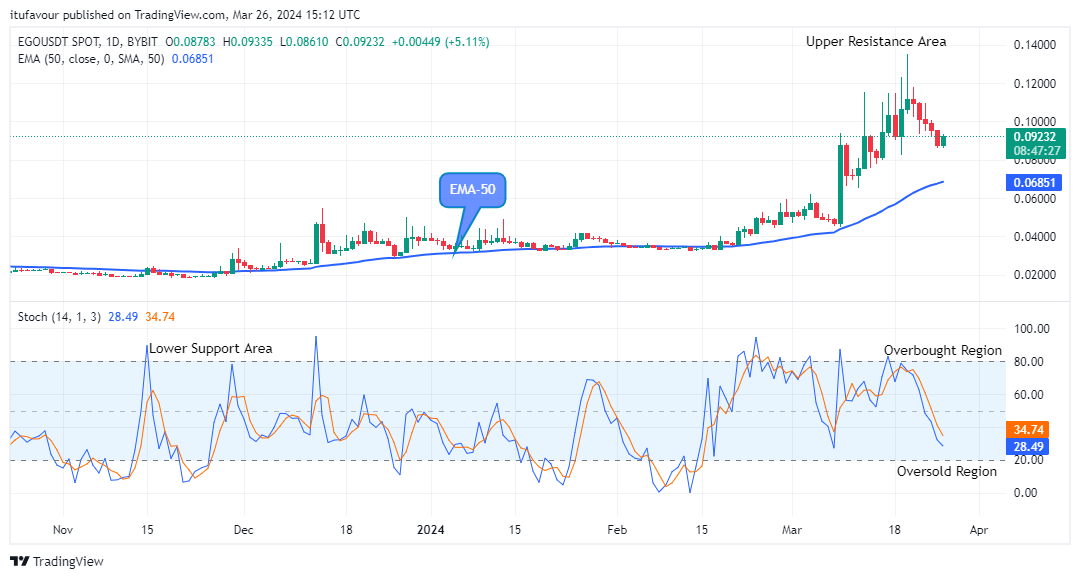Click the Feb label on time axis
Image resolution: width=1080 pixels, height=579 pixels.
(x=617, y=529)
